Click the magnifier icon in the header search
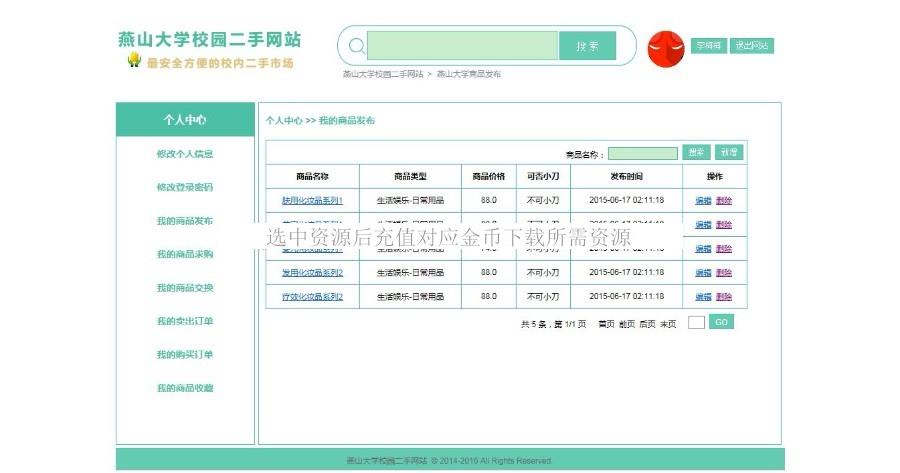Image resolution: width=900 pixels, height=473 pixels. coord(356,45)
